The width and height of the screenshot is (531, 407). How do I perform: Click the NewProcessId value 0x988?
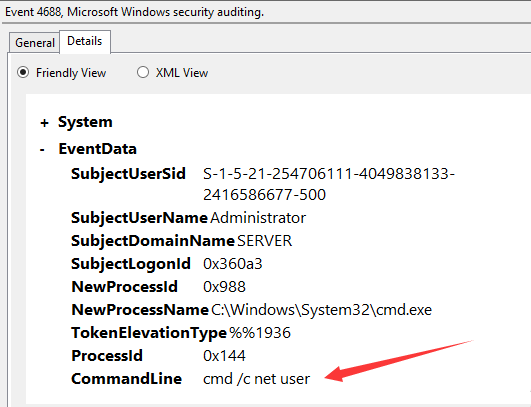(x=224, y=287)
